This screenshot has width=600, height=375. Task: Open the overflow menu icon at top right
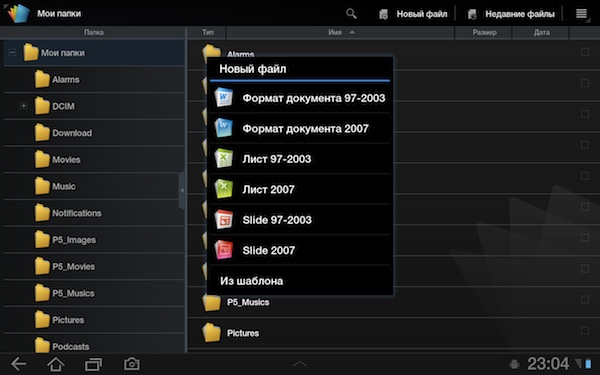582,14
